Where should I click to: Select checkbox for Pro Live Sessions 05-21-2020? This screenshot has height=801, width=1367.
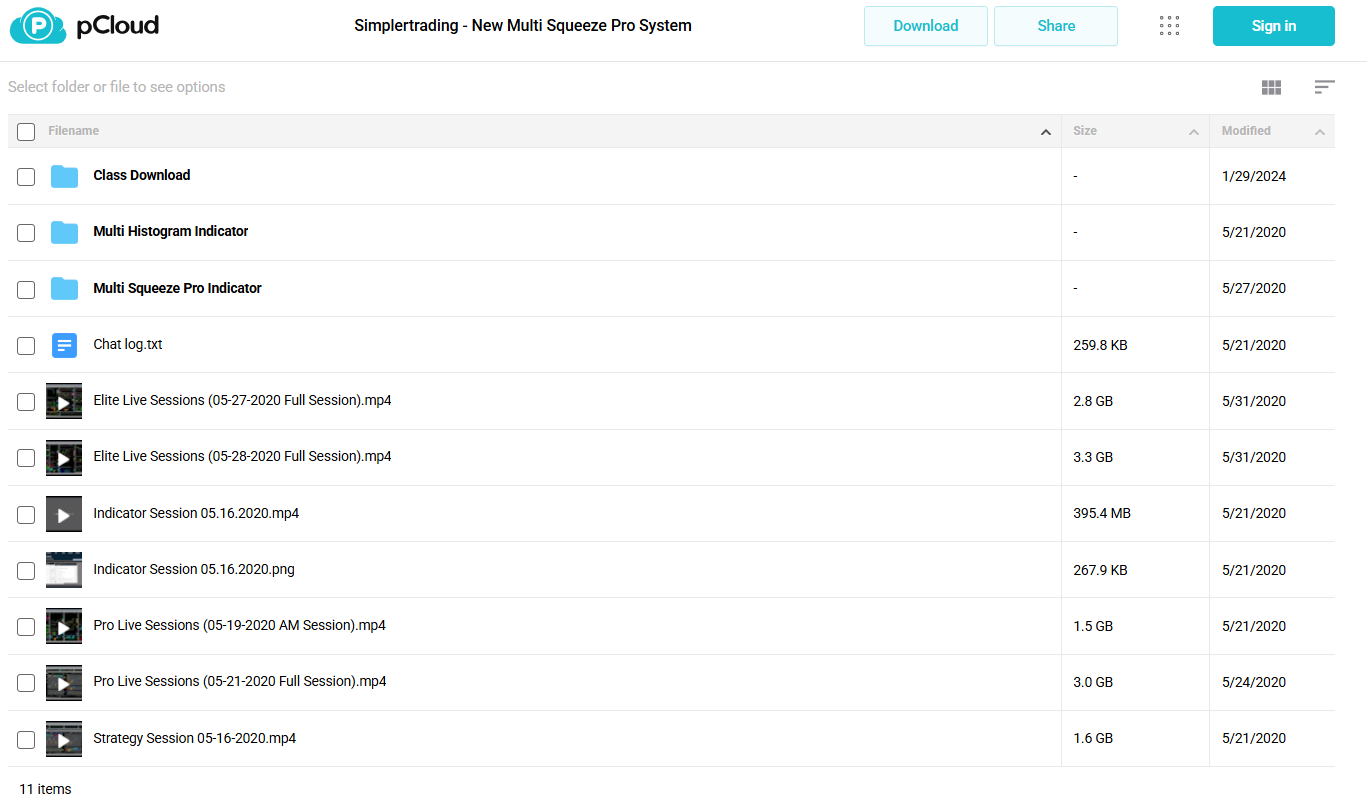pyautogui.click(x=26, y=684)
